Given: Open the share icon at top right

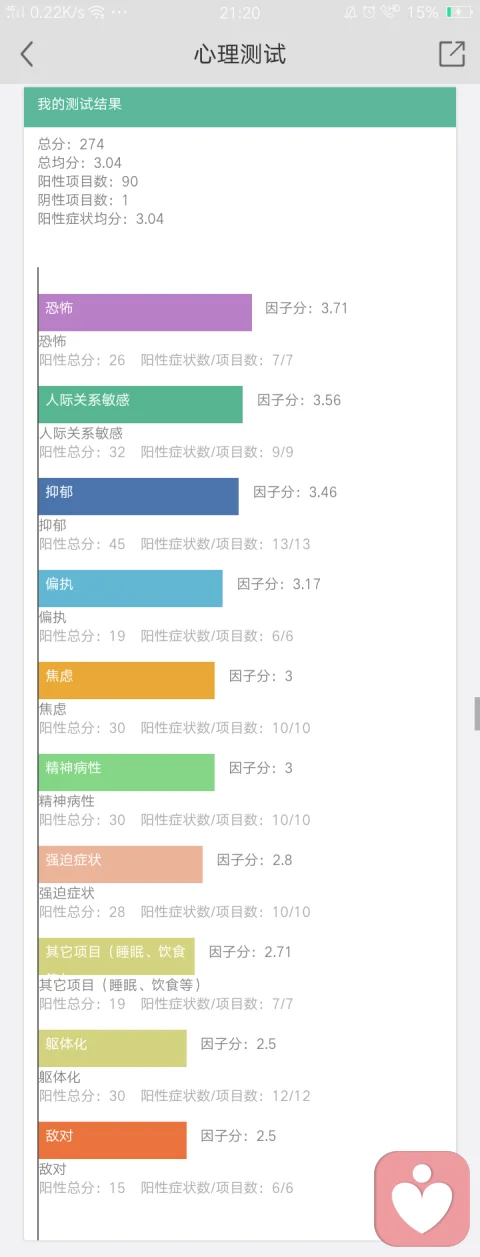Looking at the screenshot, I should (452, 54).
